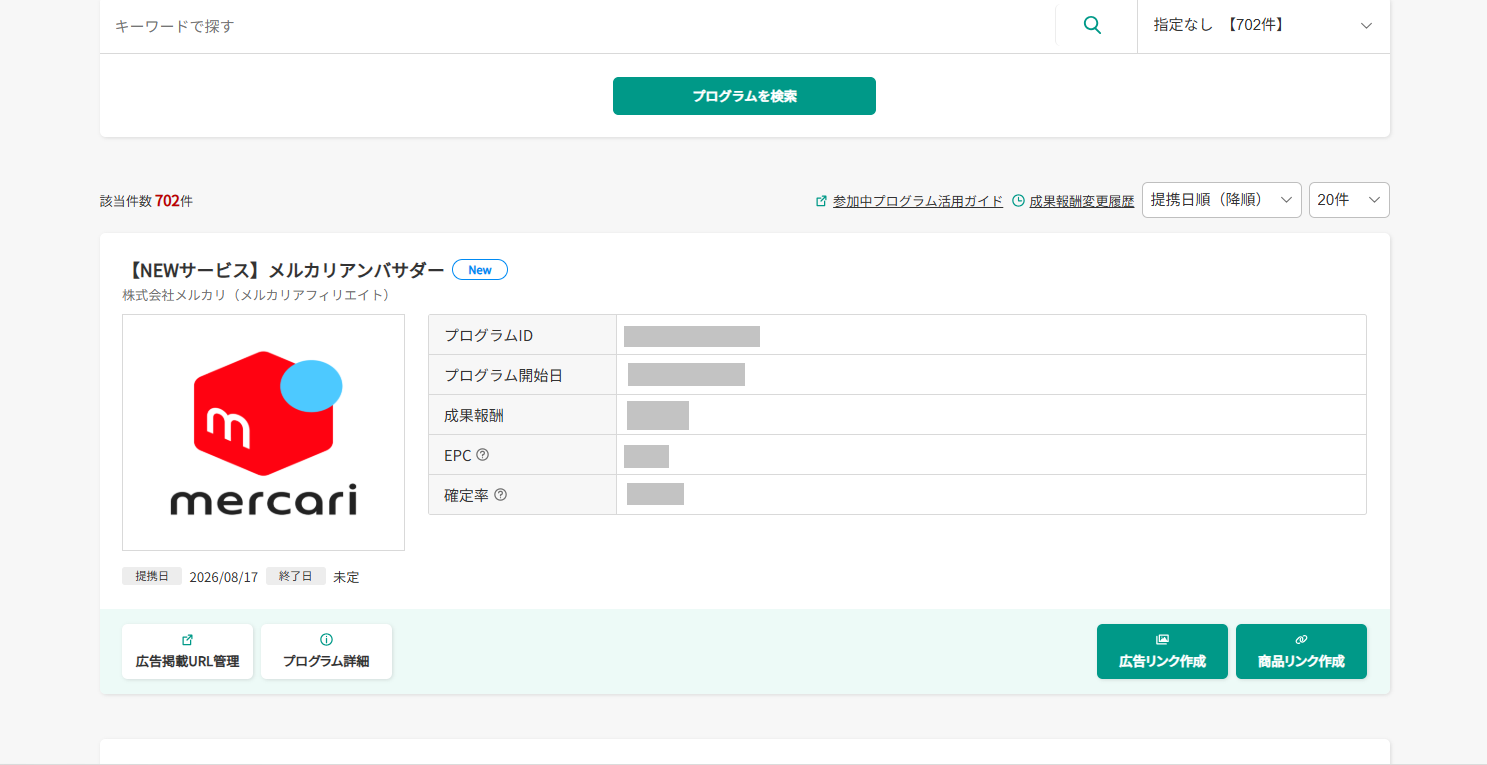Click the external link icon beside 参加中プログラム活用ガイド

[822, 201]
